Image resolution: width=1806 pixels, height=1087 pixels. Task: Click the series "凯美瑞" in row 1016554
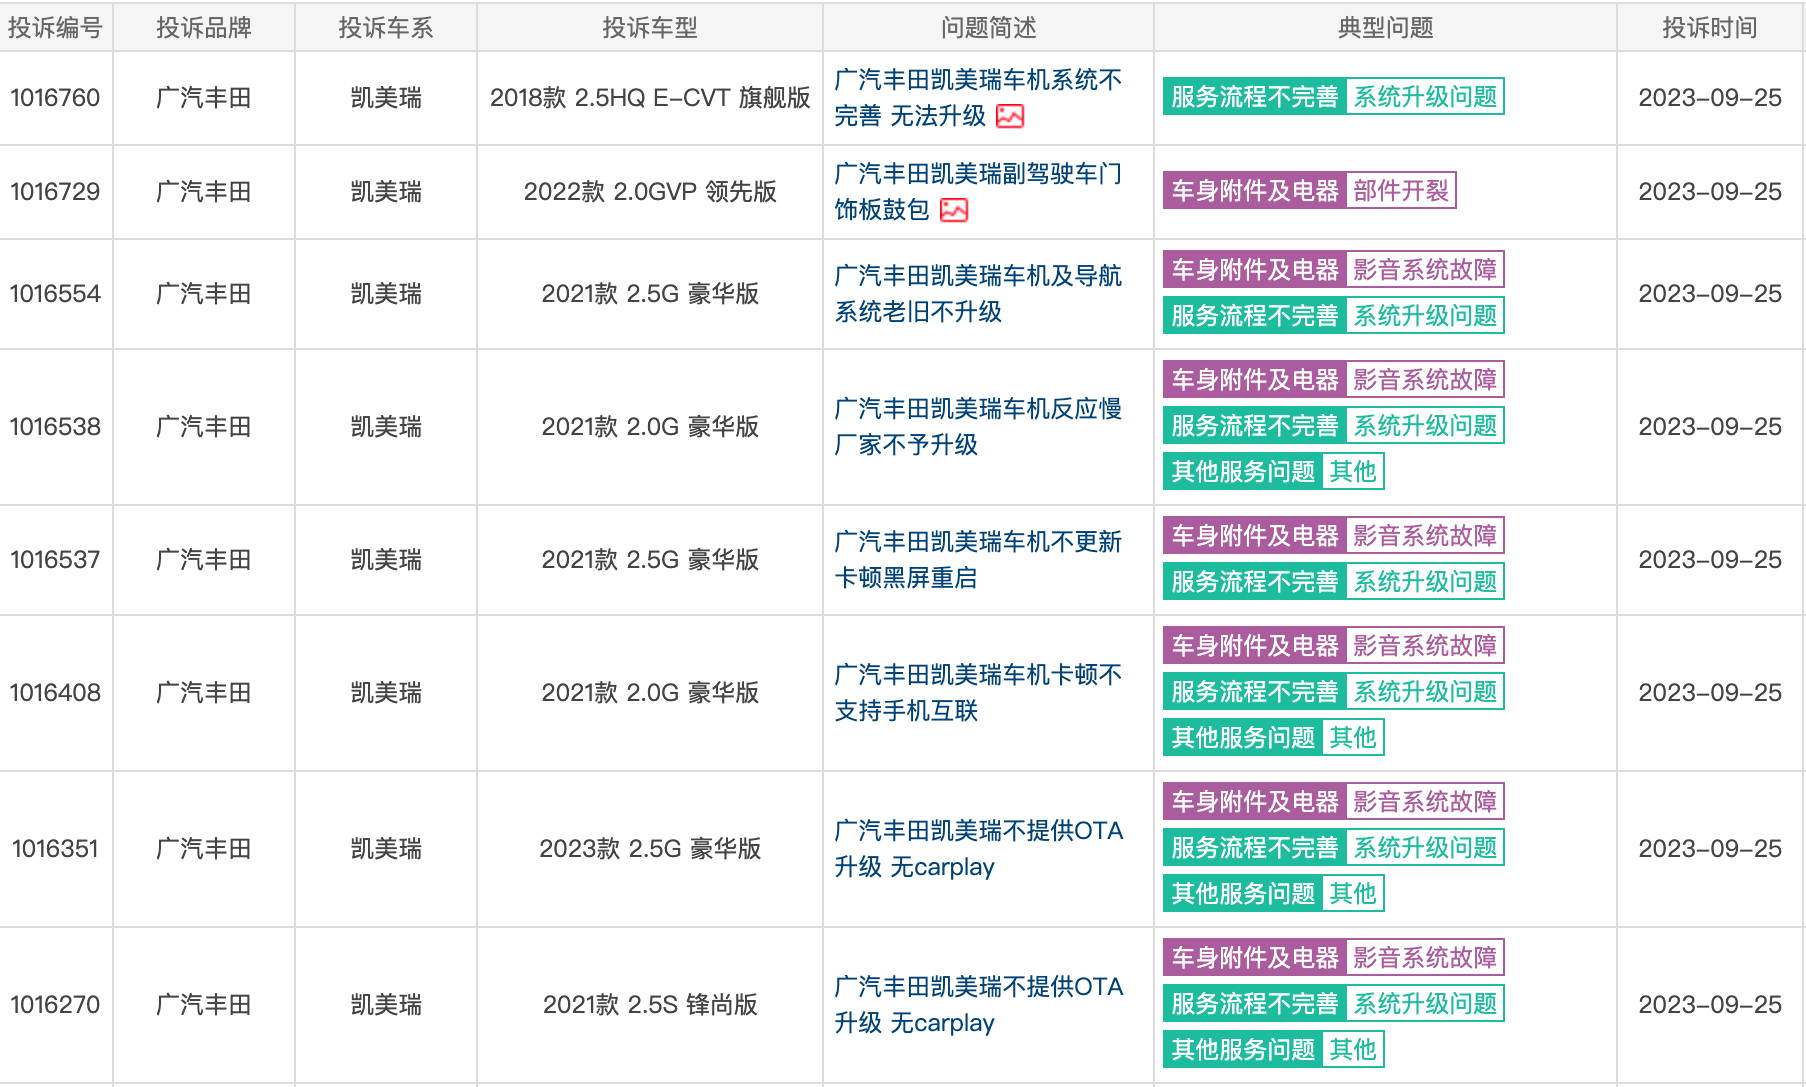(386, 294)
